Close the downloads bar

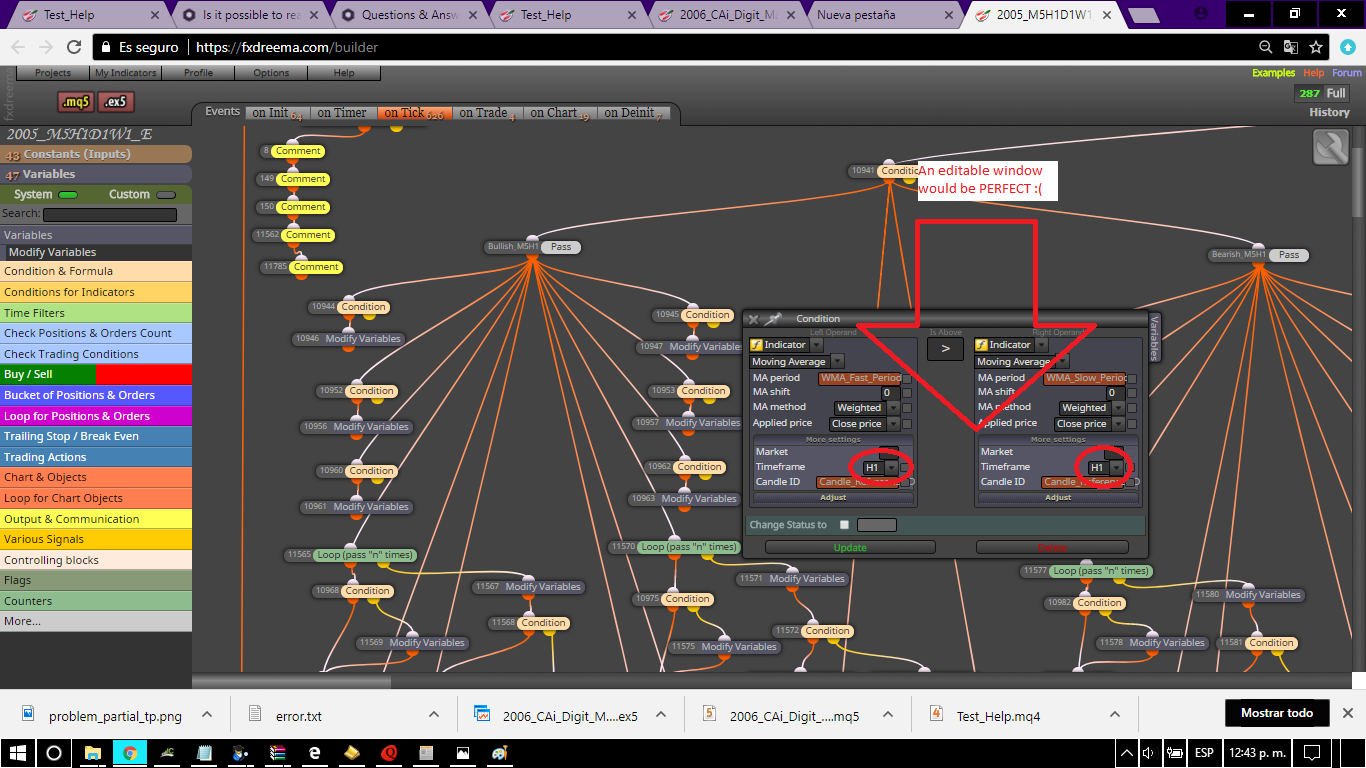coord(1349,713)
